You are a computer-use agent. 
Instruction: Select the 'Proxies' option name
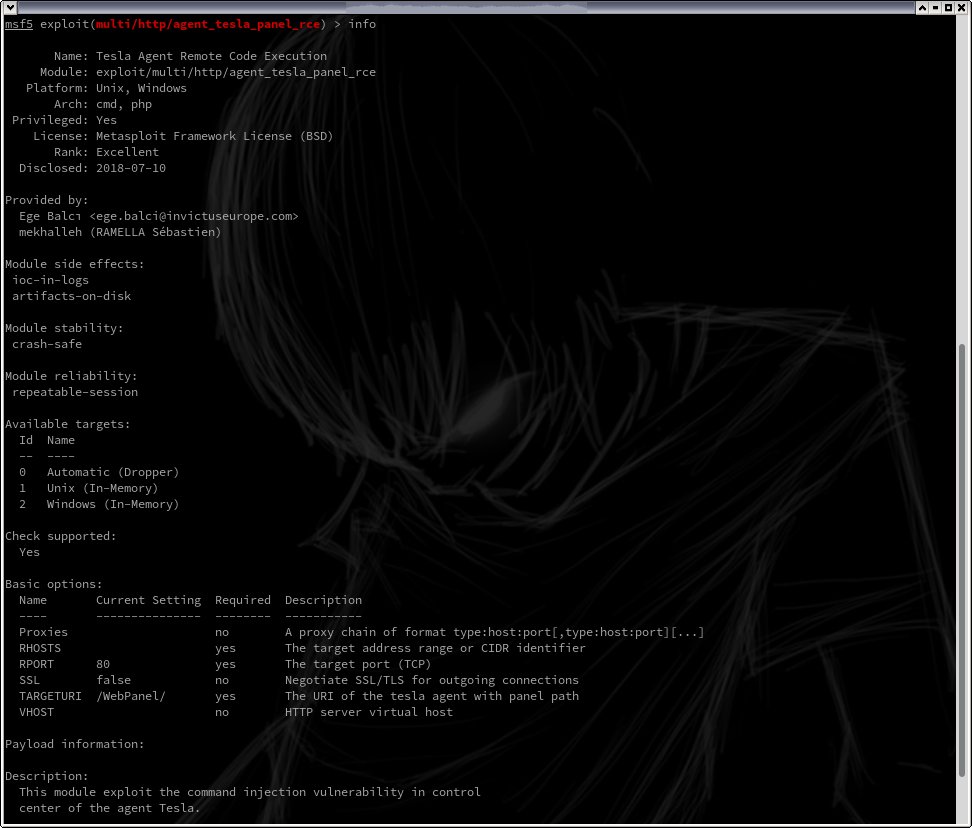pos(43,632)
